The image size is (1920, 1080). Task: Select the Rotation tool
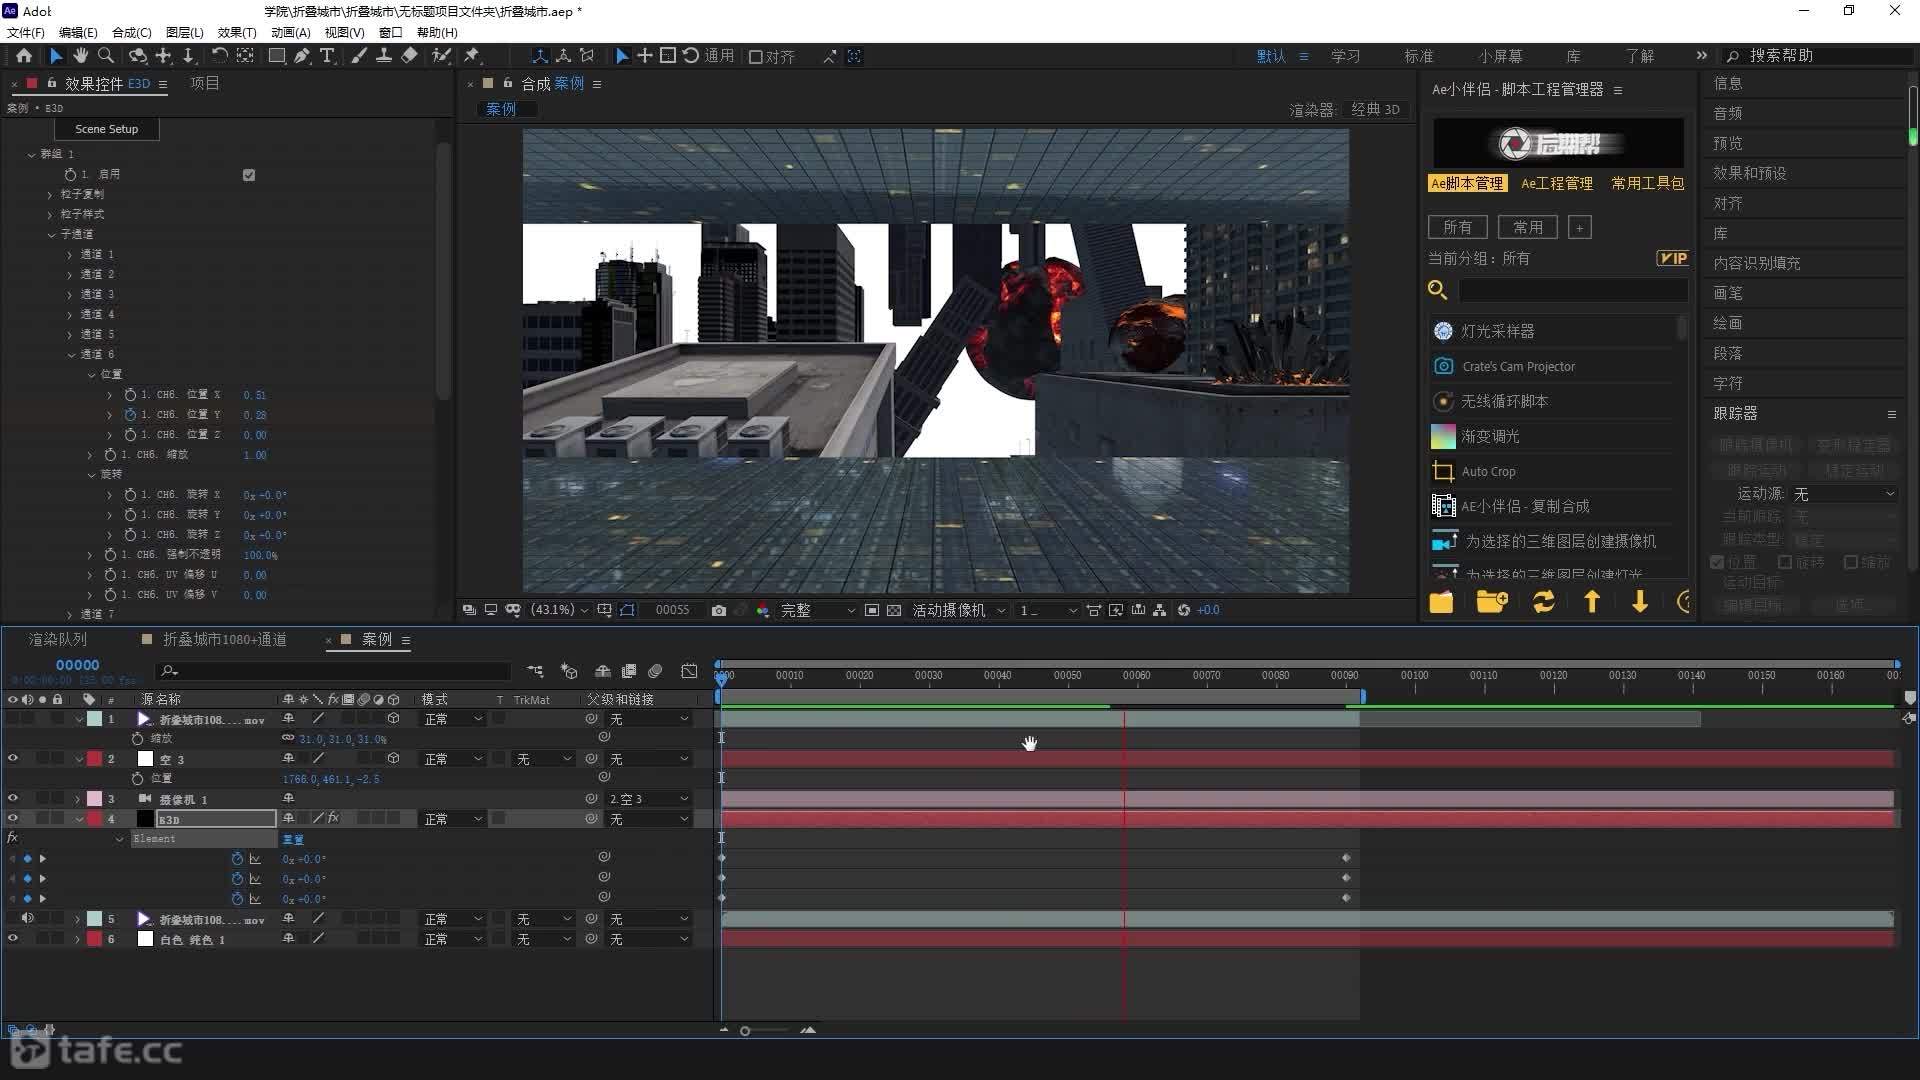[220, 56]
